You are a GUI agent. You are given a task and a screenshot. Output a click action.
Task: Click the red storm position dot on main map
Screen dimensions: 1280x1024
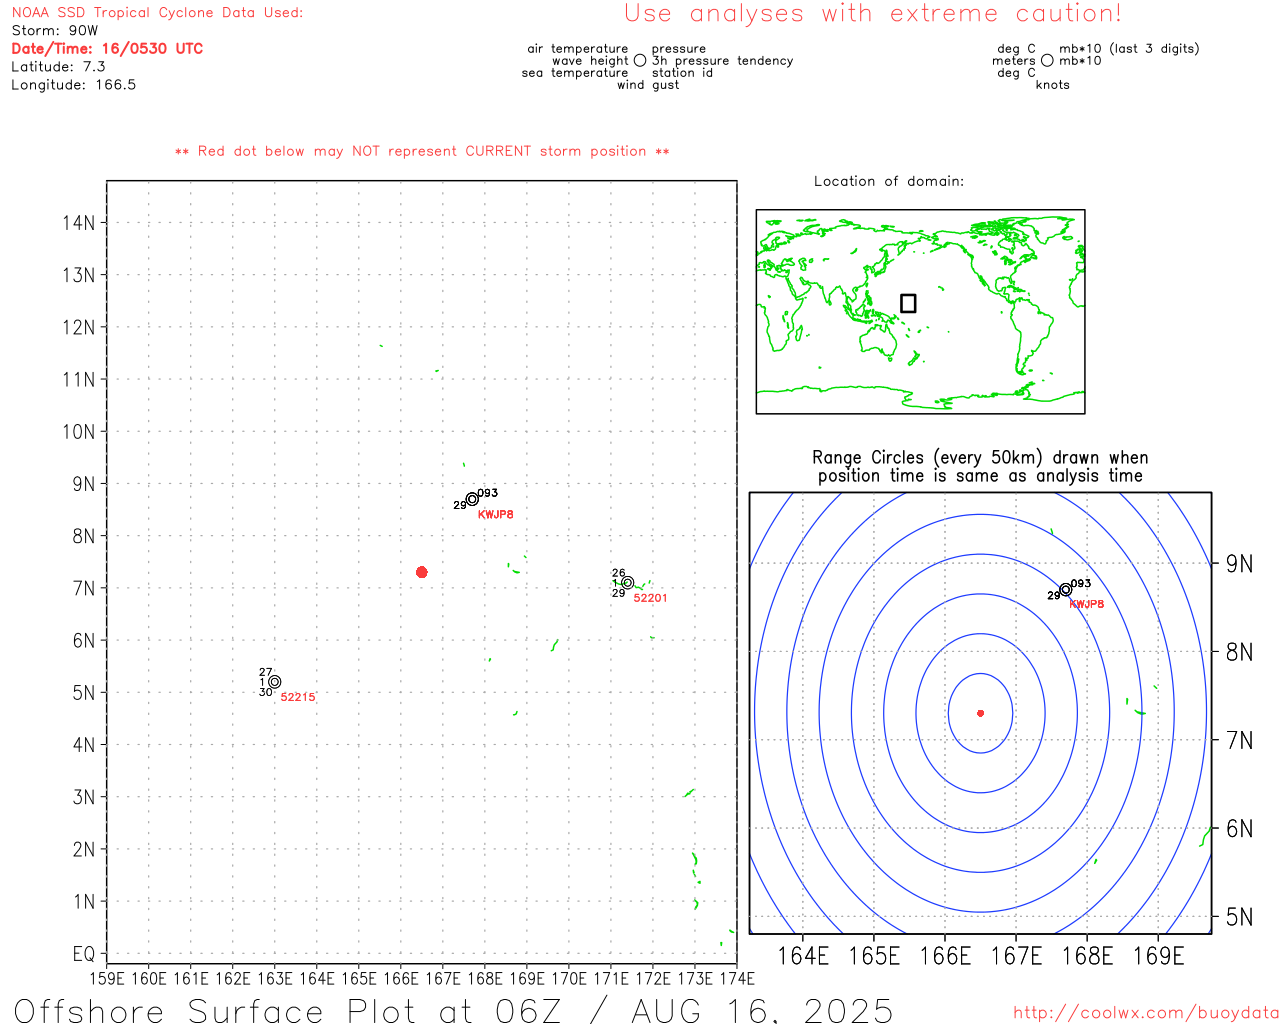point(421,572)
